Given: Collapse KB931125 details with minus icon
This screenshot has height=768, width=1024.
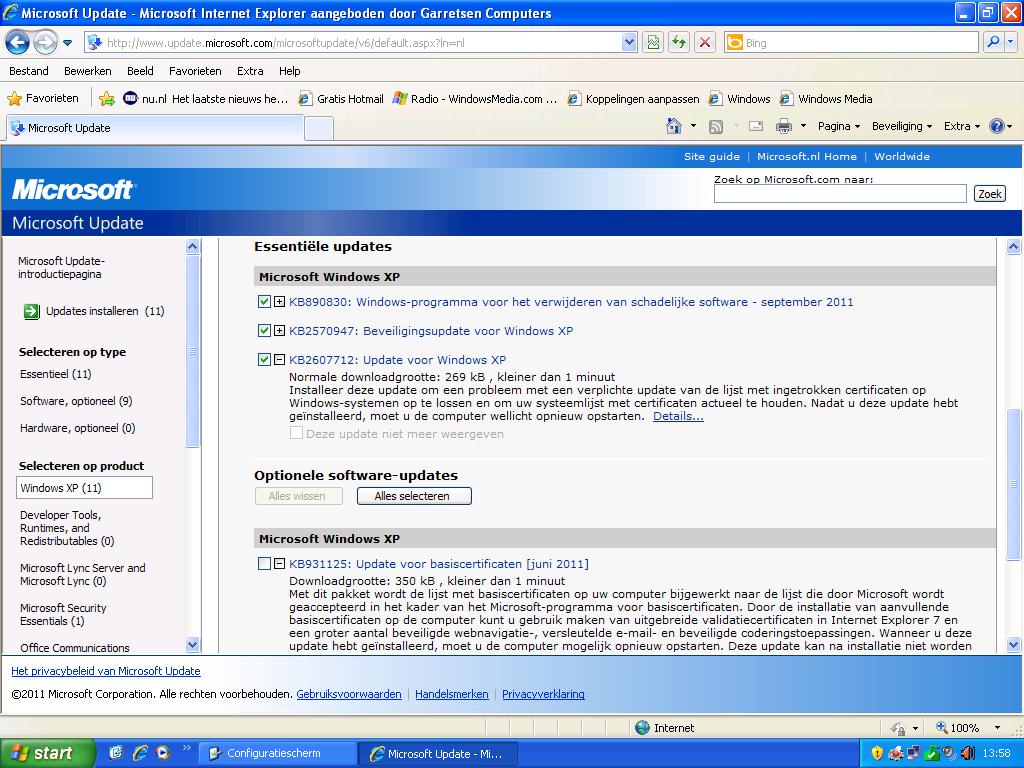Looking at the screenshot, I should click(x=280, y=564).
